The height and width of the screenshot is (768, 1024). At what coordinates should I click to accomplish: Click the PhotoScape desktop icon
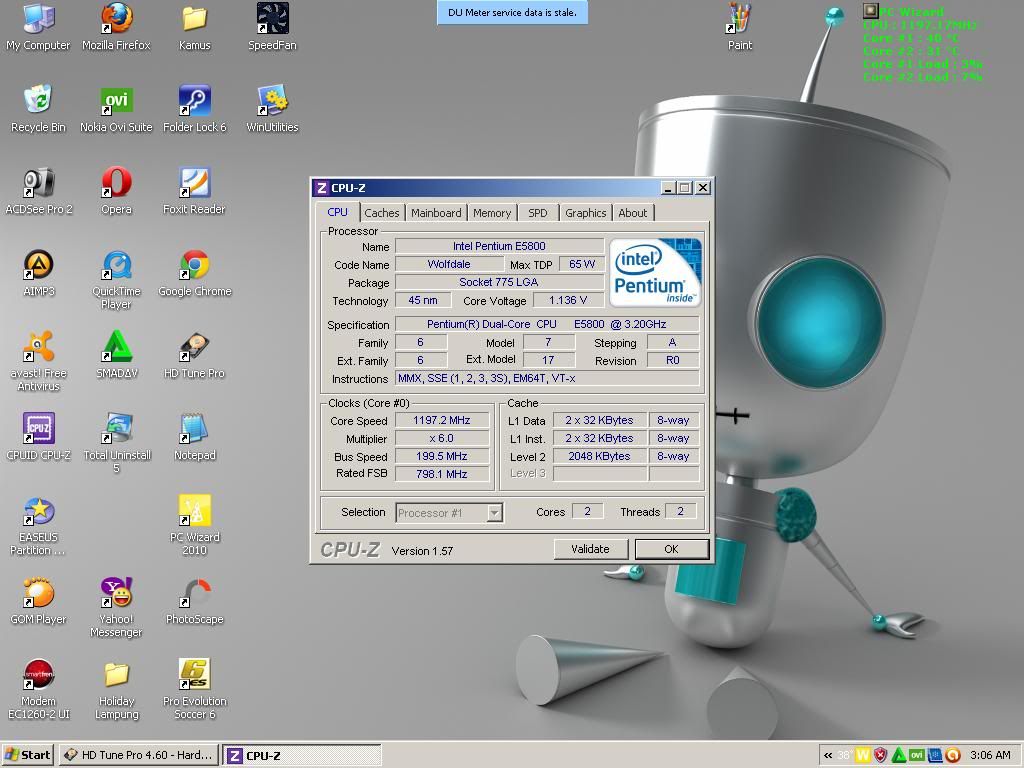click(x=195, y=601)
